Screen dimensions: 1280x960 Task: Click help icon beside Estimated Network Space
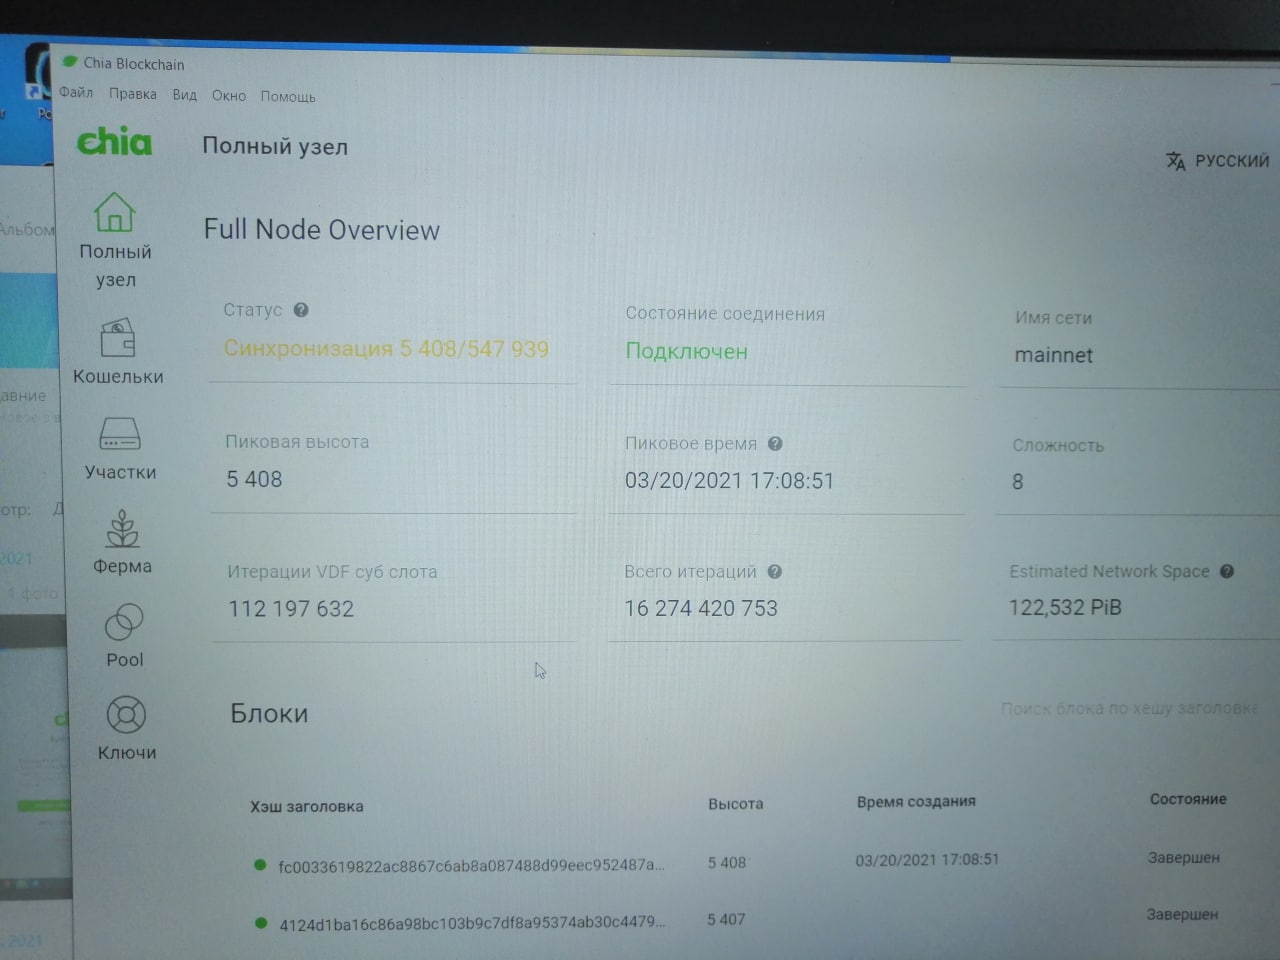1227,571
